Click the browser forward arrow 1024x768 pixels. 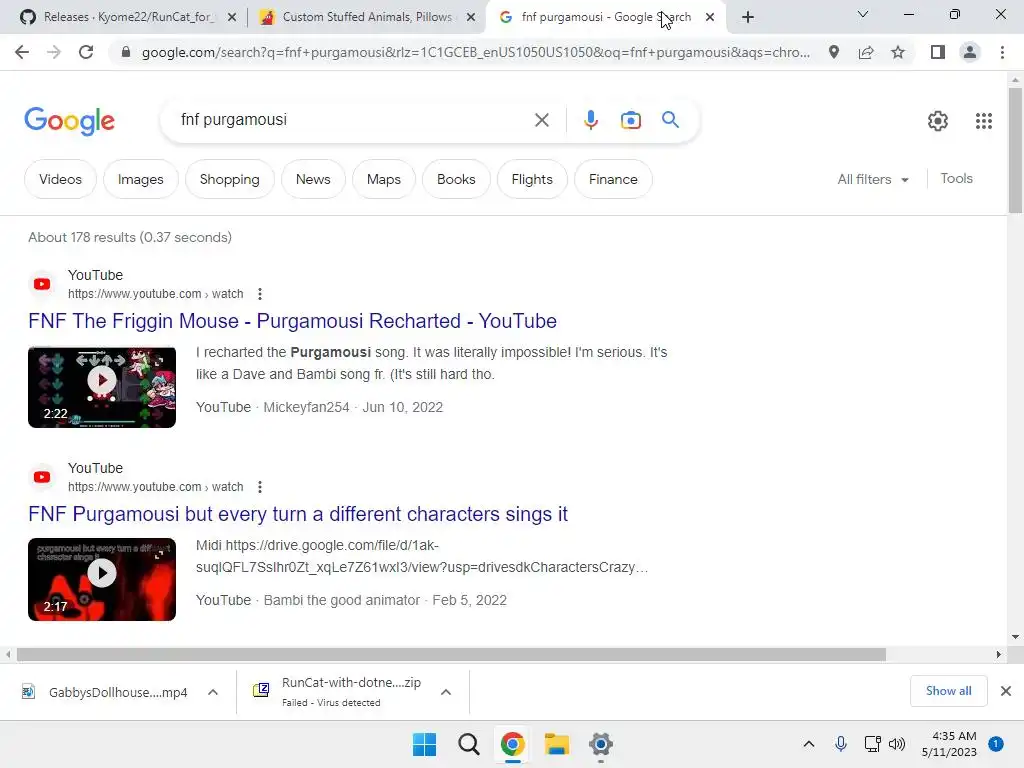[x=54, y=52]
